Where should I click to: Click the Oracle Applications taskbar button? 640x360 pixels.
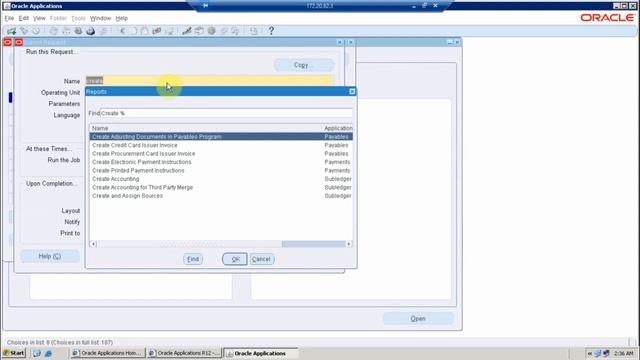click(x=261, y=353)
